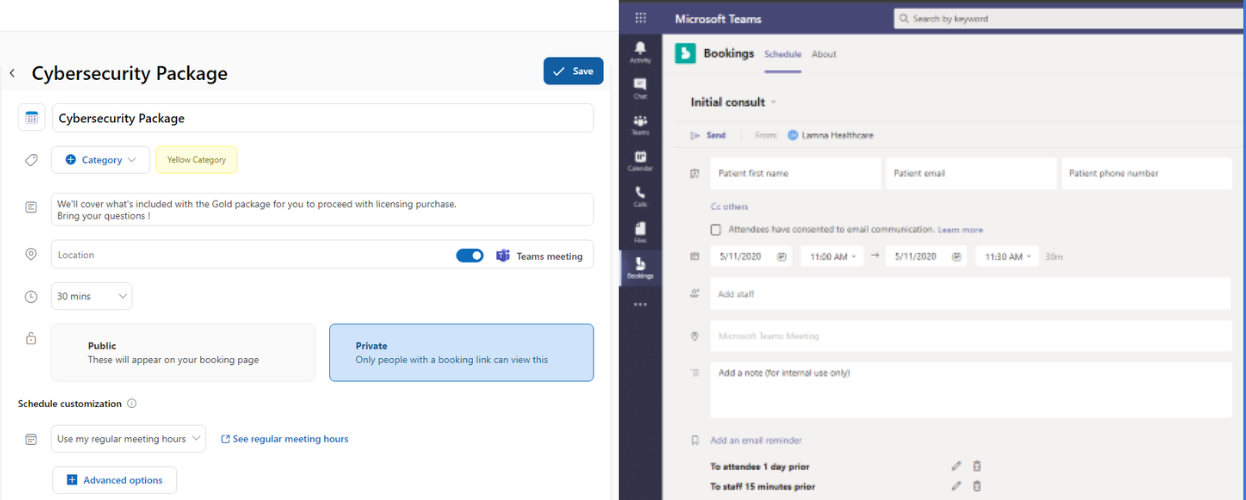Viewport: 1246px width, 500px height.
Task: Click the Add staff field
Action: click(971, 294)
